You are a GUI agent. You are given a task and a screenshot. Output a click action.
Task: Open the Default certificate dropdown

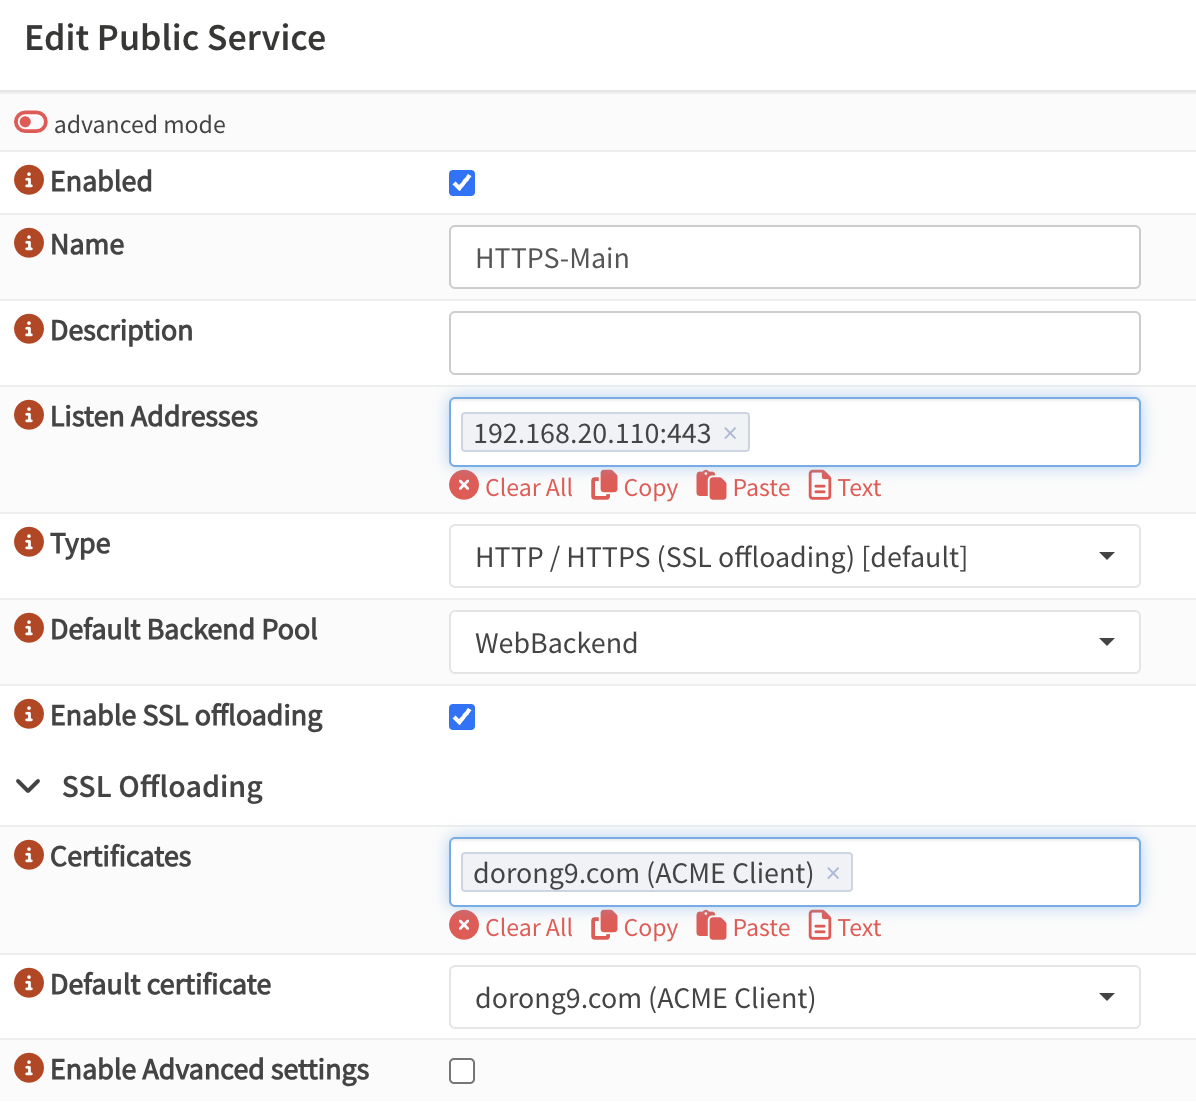(794, 997)
